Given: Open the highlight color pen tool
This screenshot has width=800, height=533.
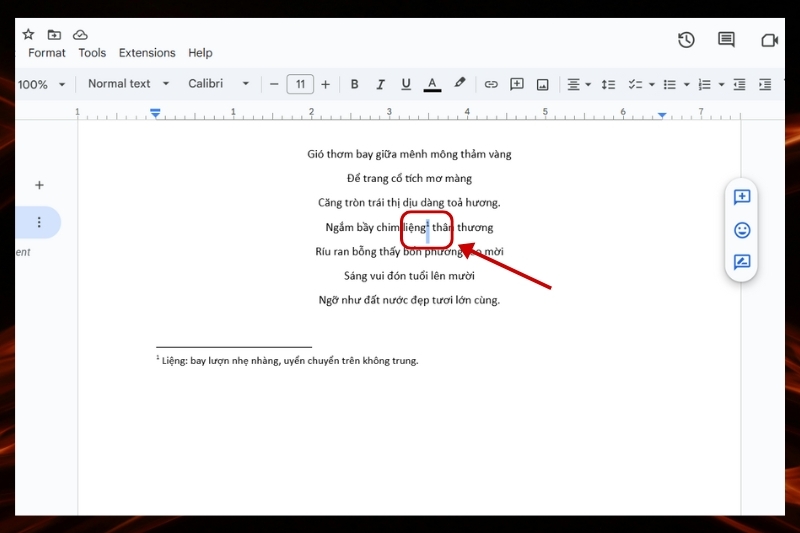Looking at the screenshot, I should (460, 83).
